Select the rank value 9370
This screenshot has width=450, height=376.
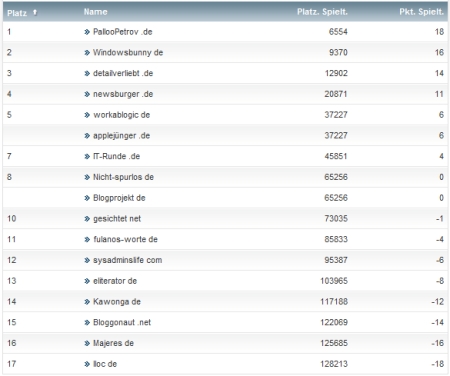tap(338, 52)
